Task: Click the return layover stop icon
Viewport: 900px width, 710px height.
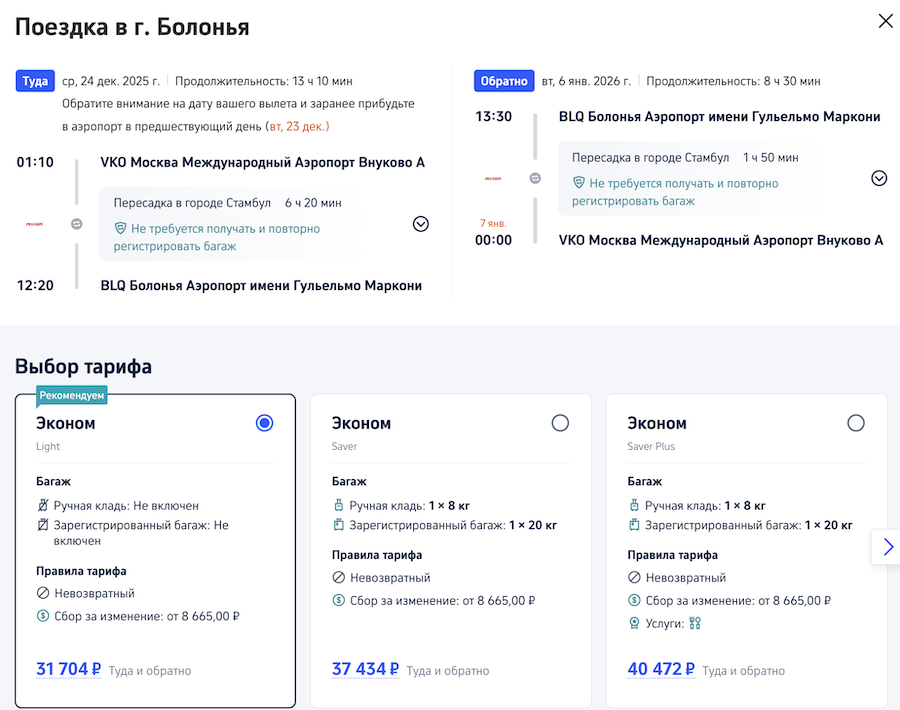Action: pyautogui.click(x=535, y=178)
